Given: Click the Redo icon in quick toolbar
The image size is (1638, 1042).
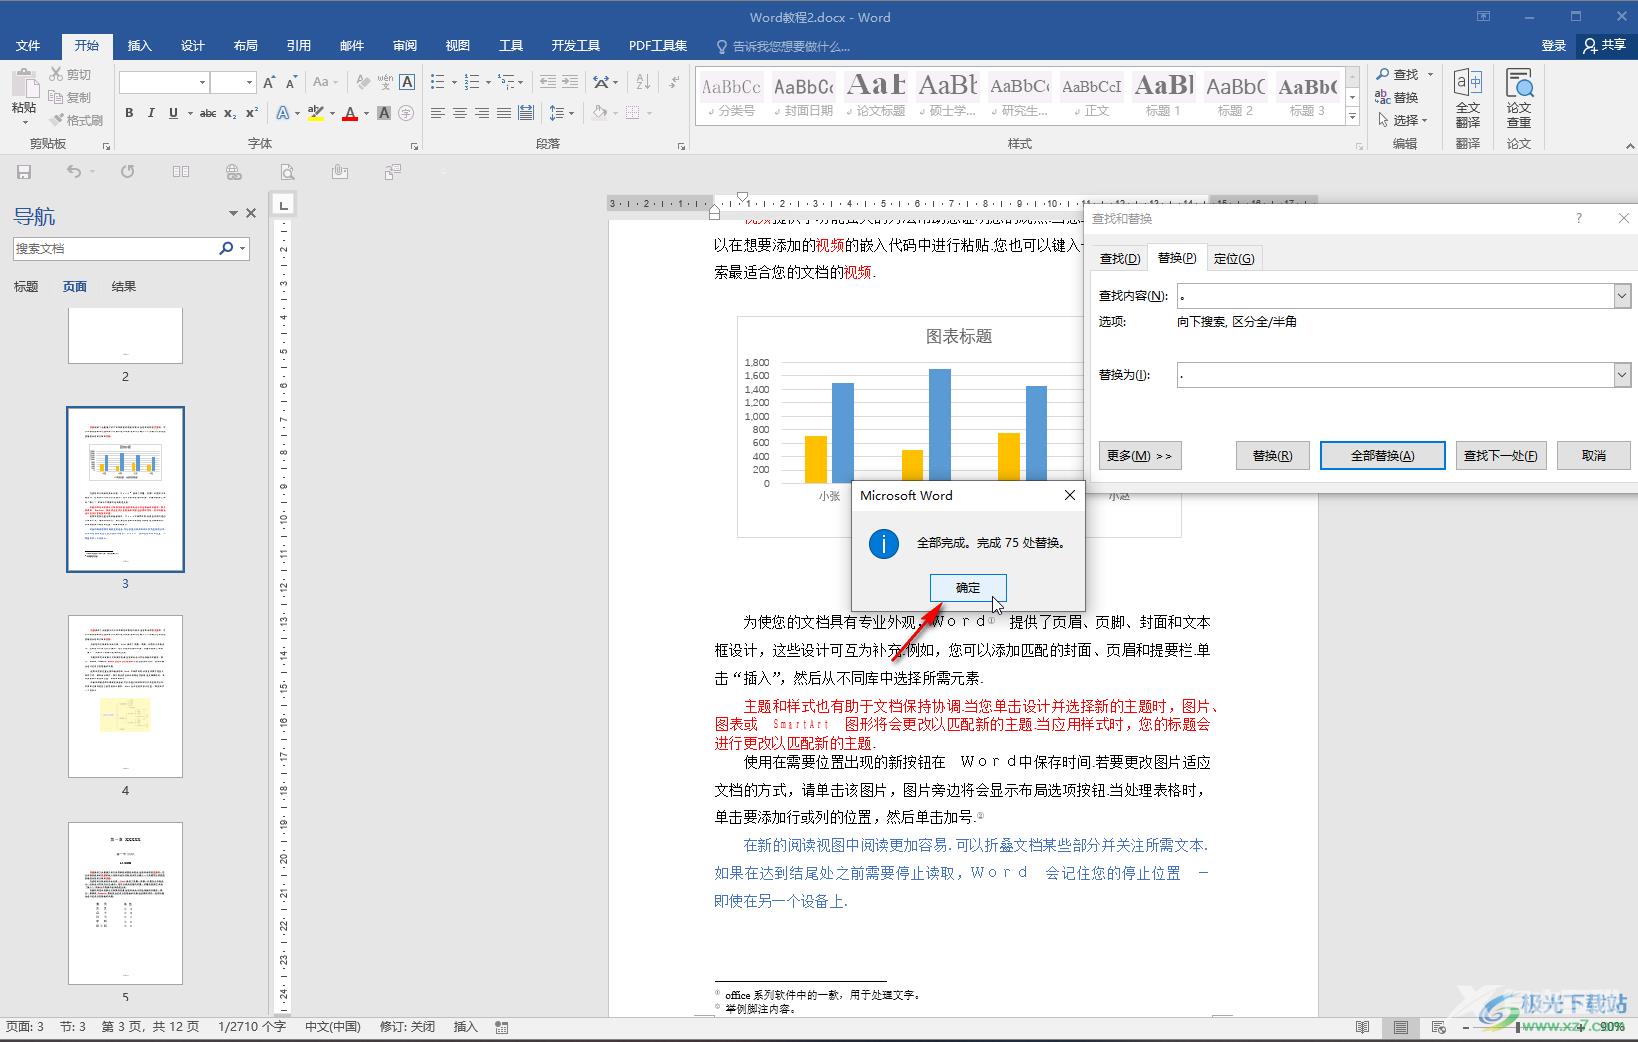Looking at the screenshot, I should pos(127,172).
